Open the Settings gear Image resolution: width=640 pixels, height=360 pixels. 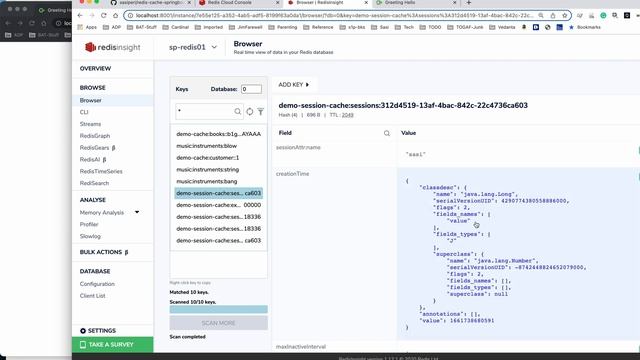tap(98, 331)
